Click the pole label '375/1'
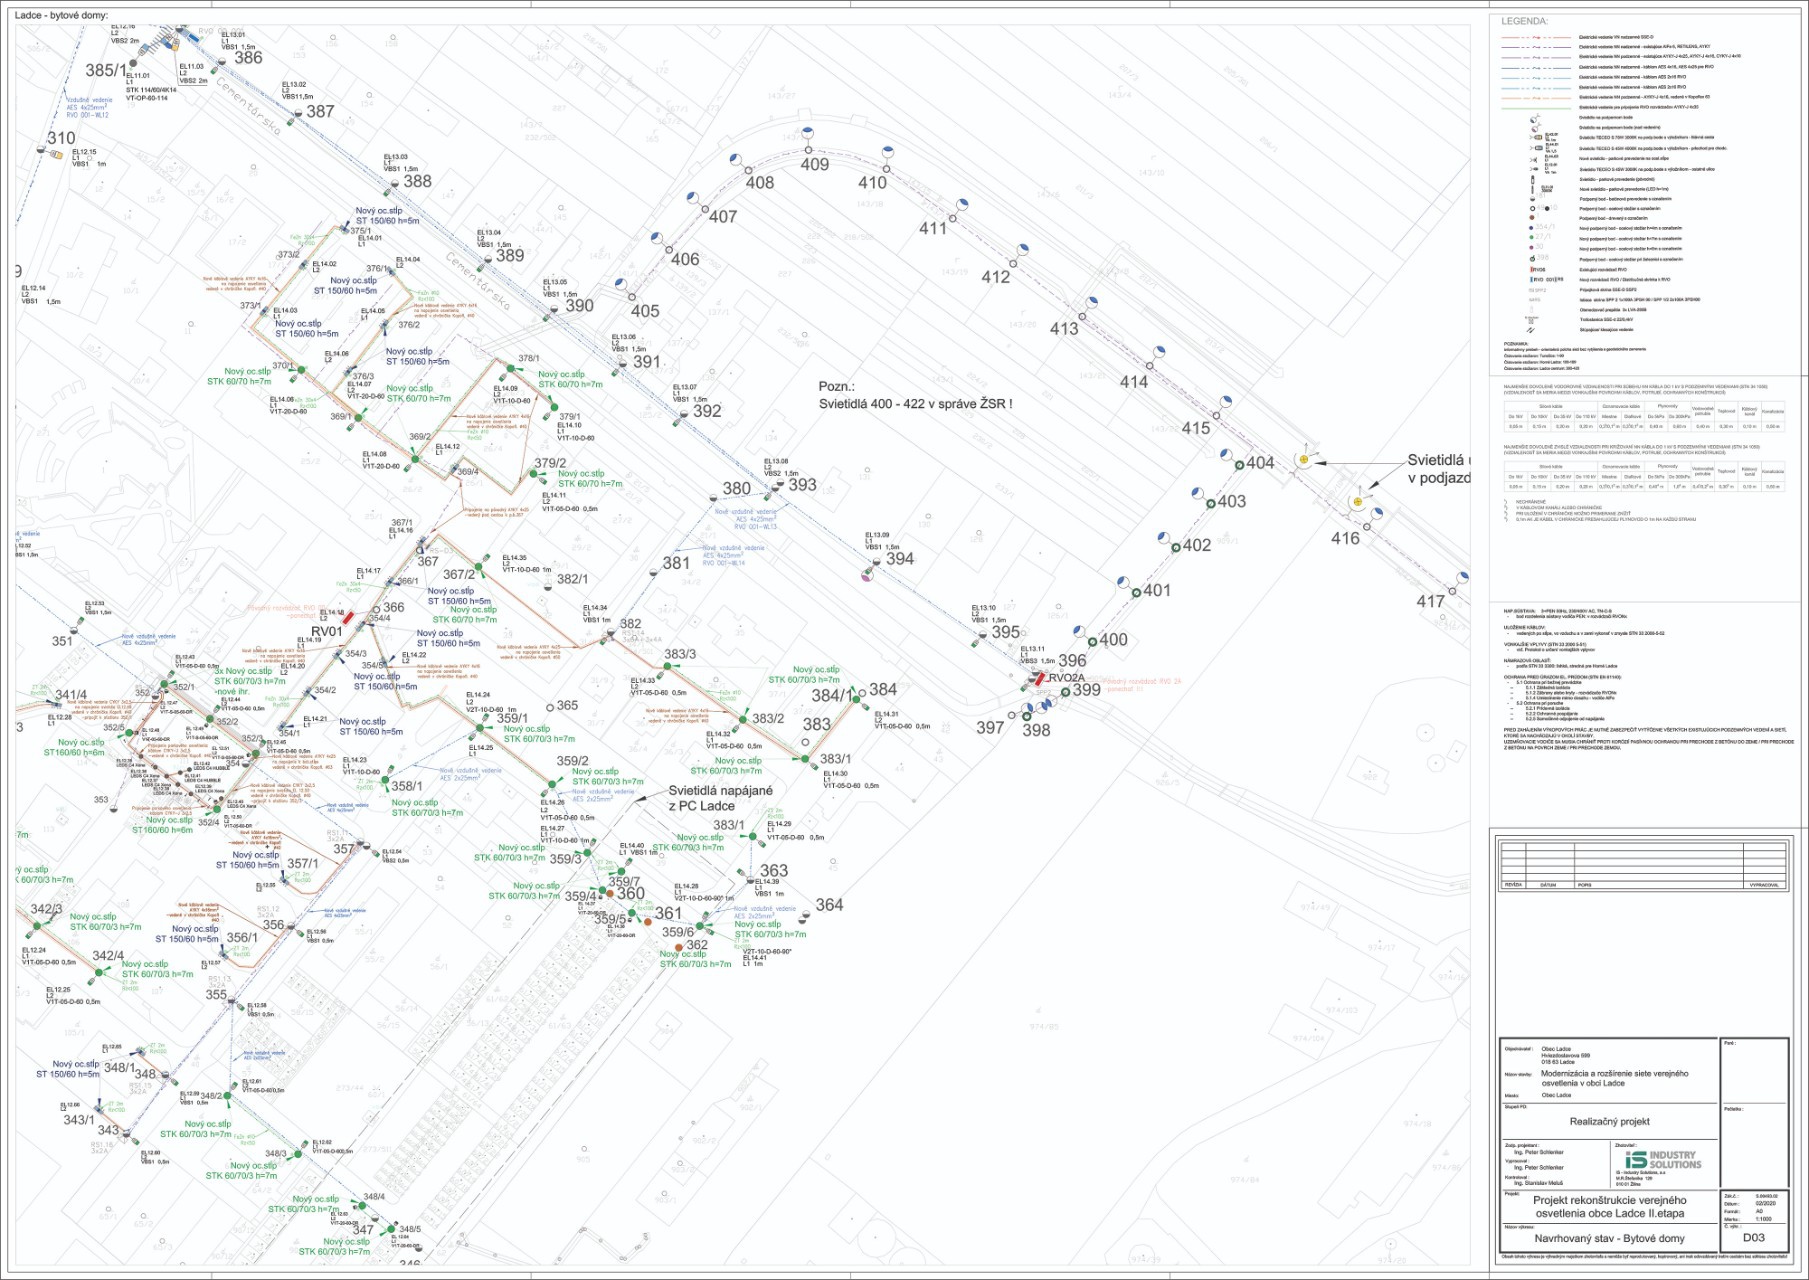Image resolution: width=1809 pixels, height=1280 pixels. (360, 231)
